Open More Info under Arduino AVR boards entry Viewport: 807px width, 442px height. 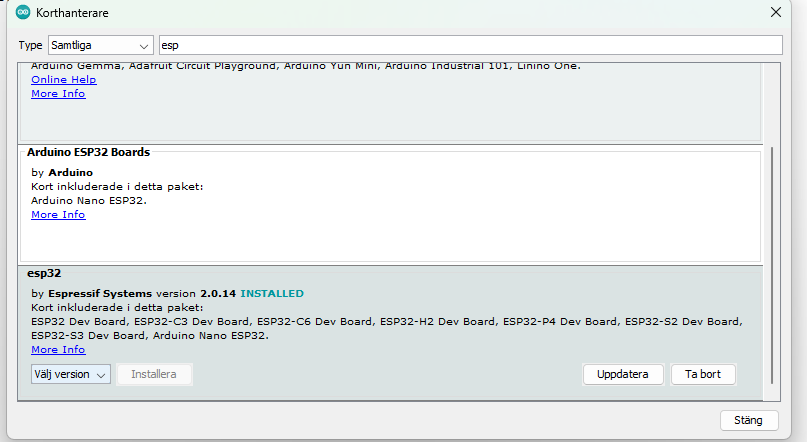click(58, 94)
